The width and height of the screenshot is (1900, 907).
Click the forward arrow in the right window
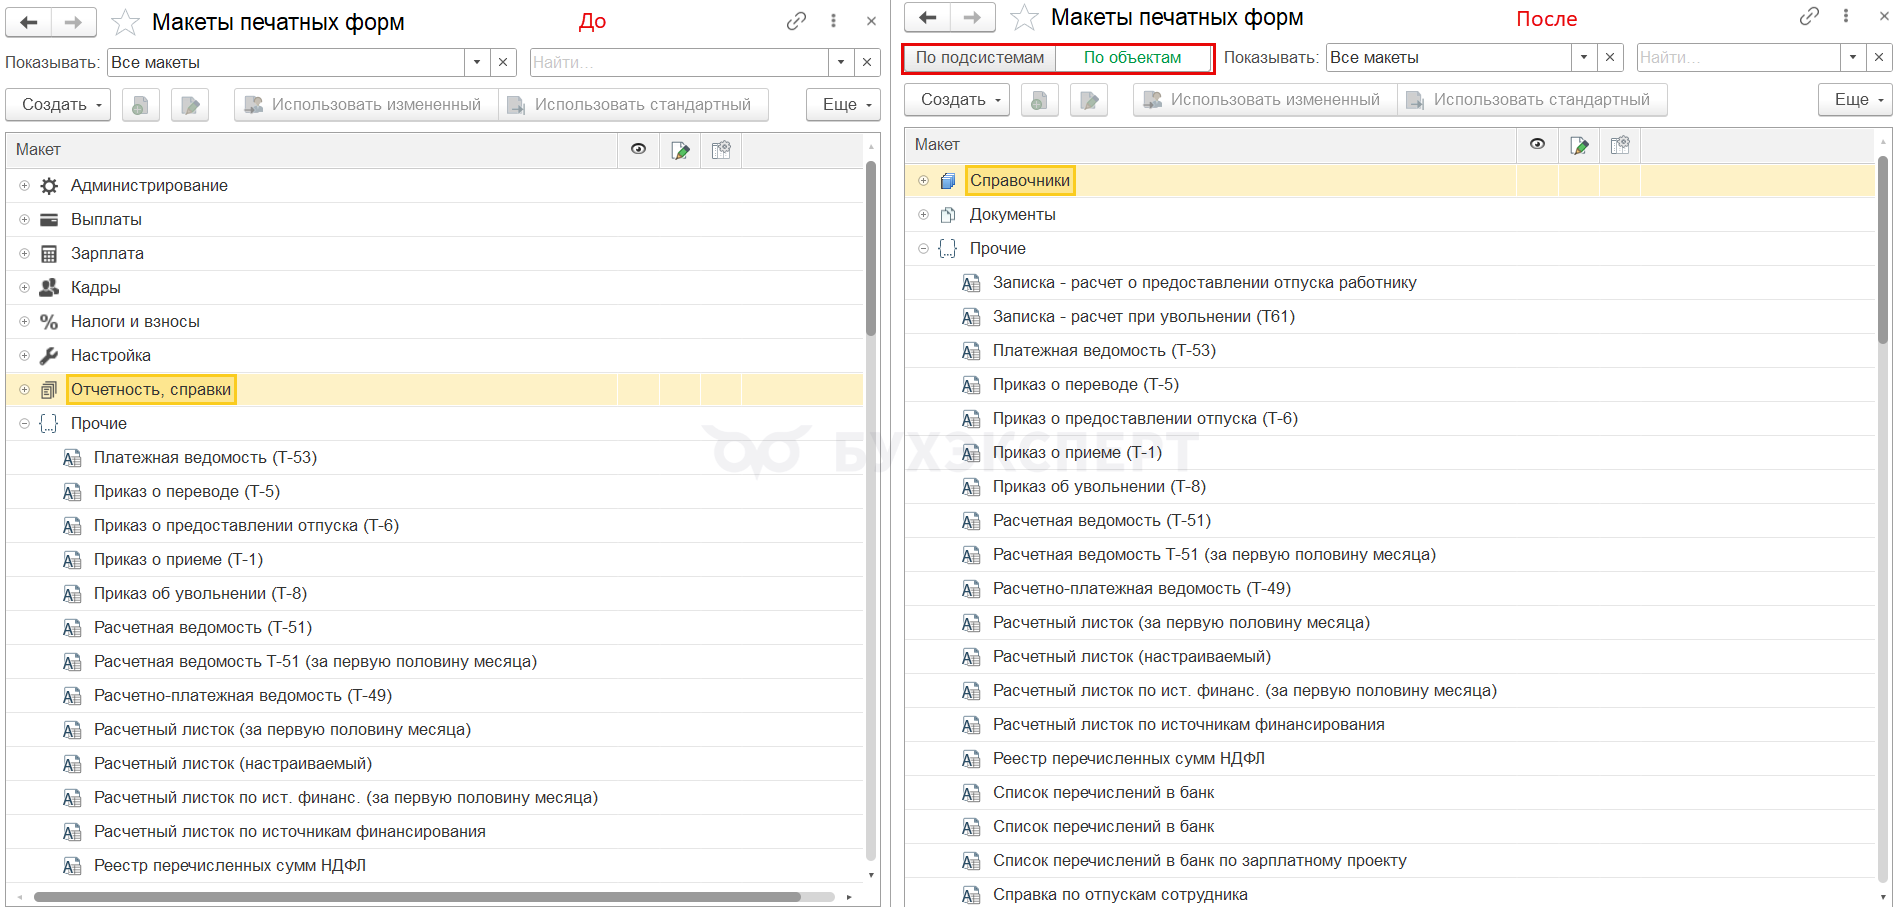pos(973,17)
